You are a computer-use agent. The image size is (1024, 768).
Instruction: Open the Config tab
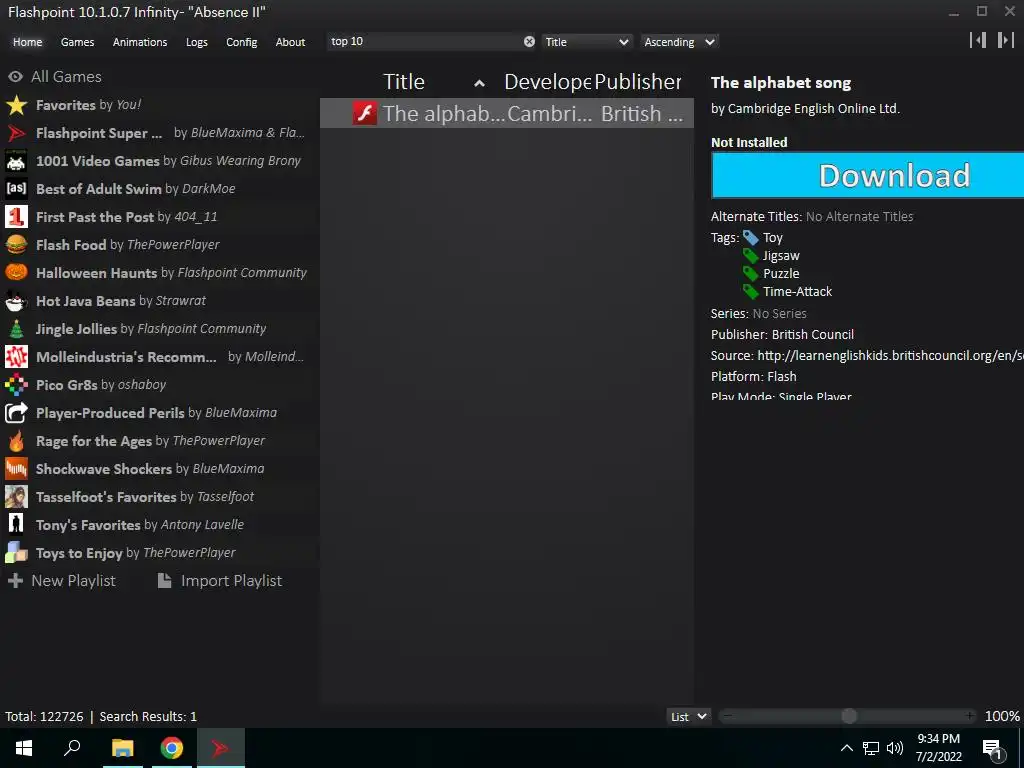coord(242,42)
